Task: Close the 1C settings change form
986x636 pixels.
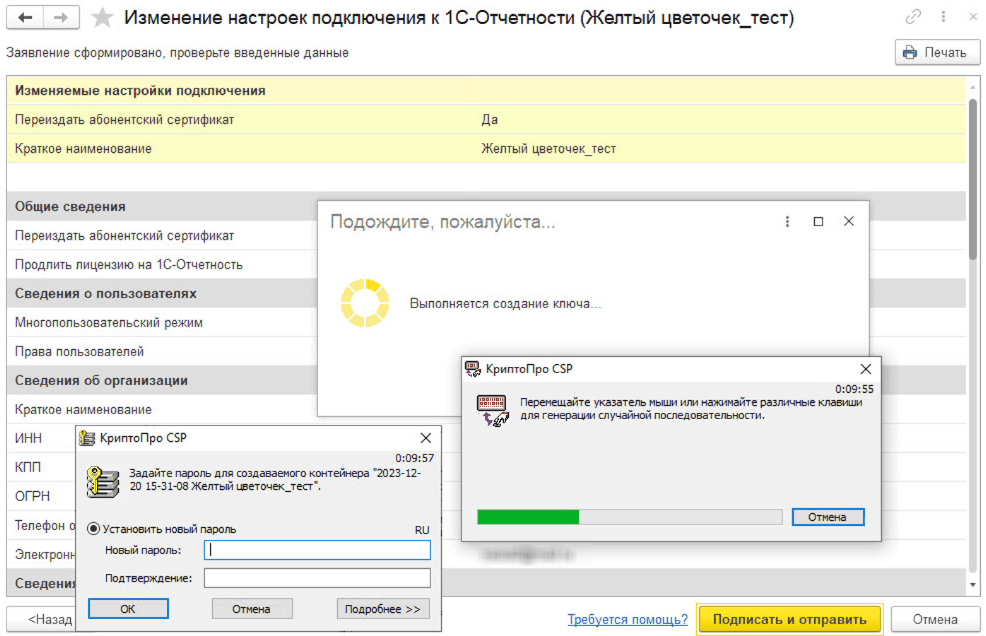Action: (973, 17)
